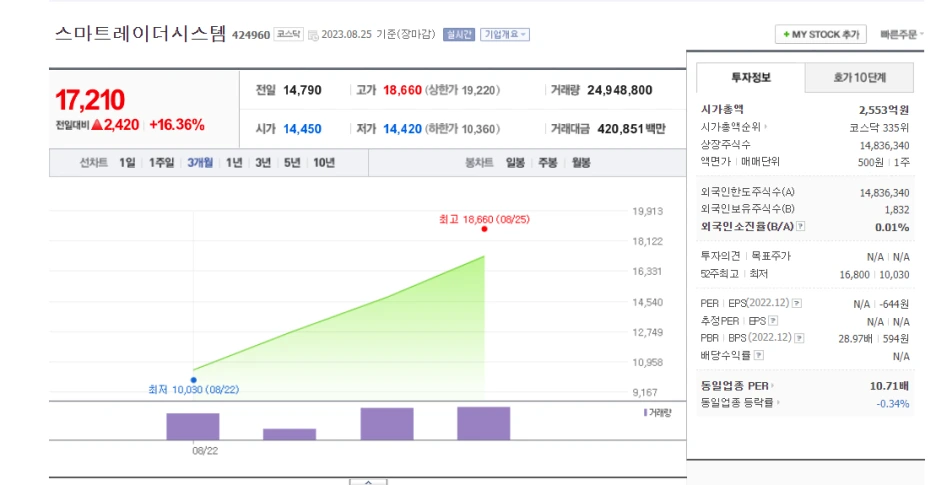Click the current price 17,210
This screenshot has height=485, width=936.
pyautogui.click(x=90, y=100)
